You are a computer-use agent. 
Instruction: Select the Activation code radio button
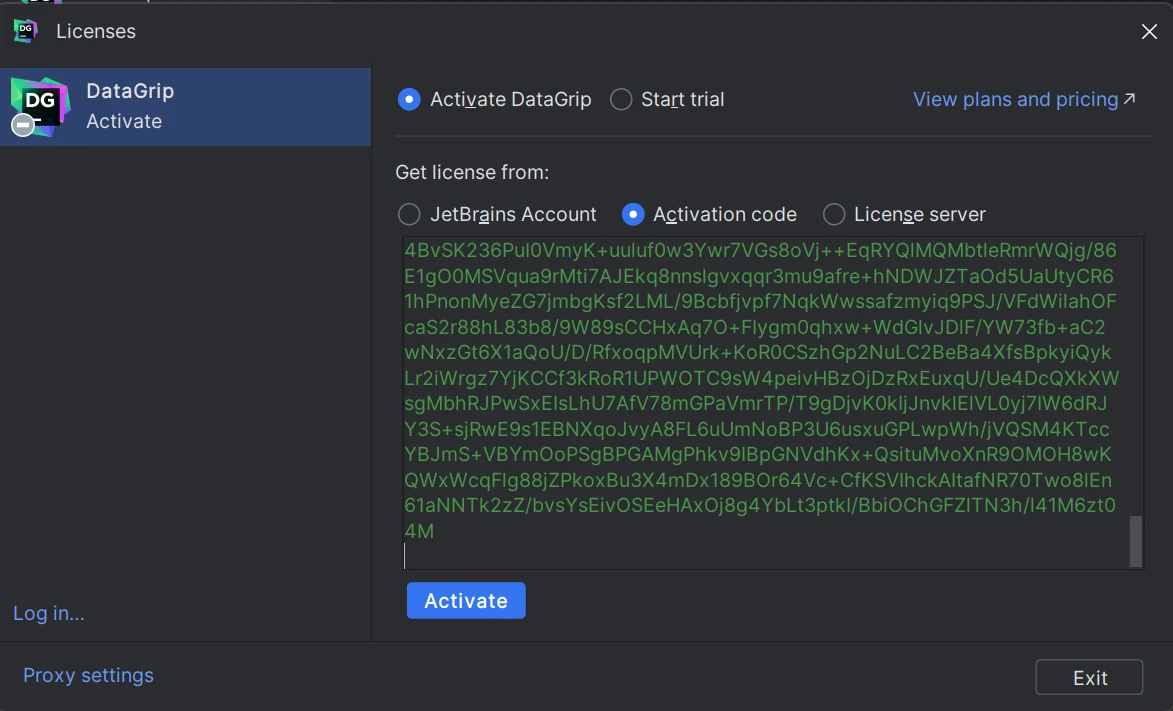click(x=633, y=215)
